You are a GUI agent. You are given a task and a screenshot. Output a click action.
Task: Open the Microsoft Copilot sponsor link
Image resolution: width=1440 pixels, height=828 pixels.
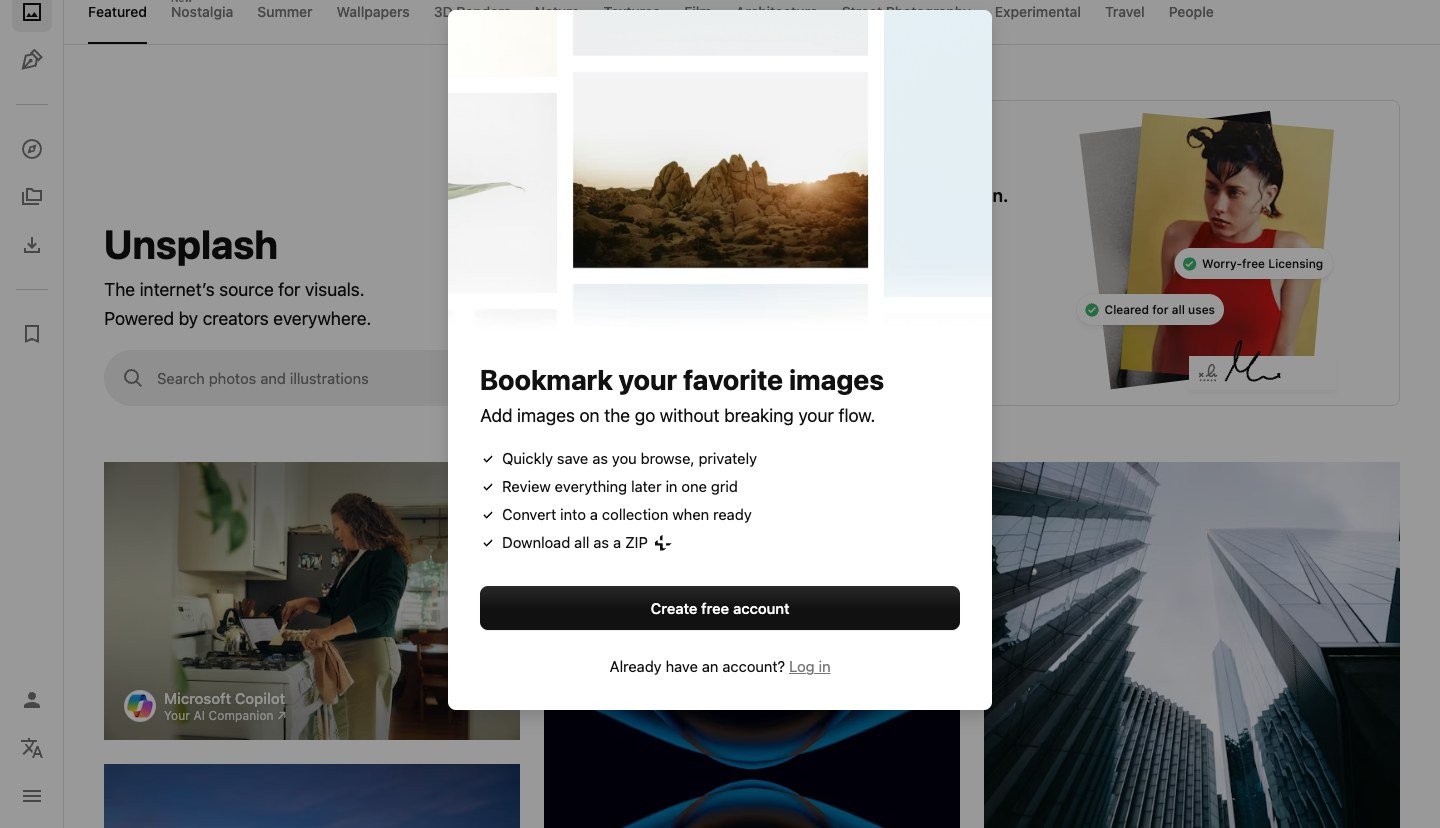click(224, 699)
